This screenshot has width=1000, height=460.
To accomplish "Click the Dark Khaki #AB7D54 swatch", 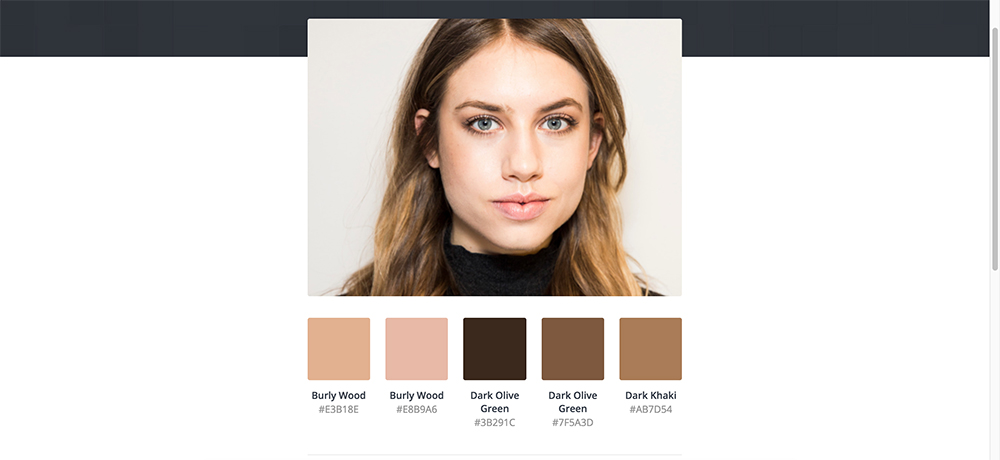I will [651, 349].
